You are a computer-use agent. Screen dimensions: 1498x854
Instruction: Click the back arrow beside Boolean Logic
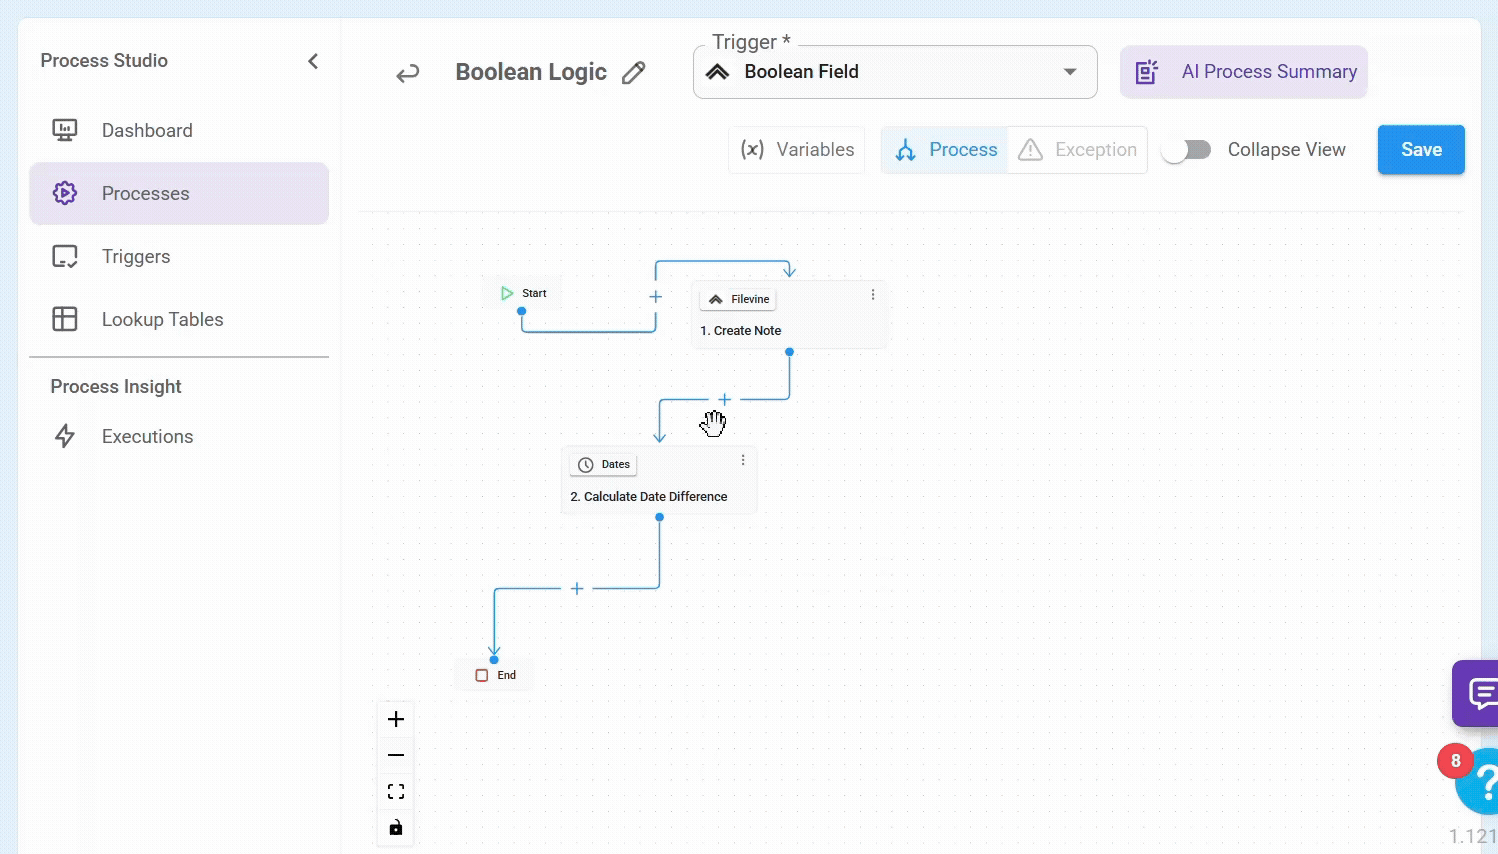point(407,73)
